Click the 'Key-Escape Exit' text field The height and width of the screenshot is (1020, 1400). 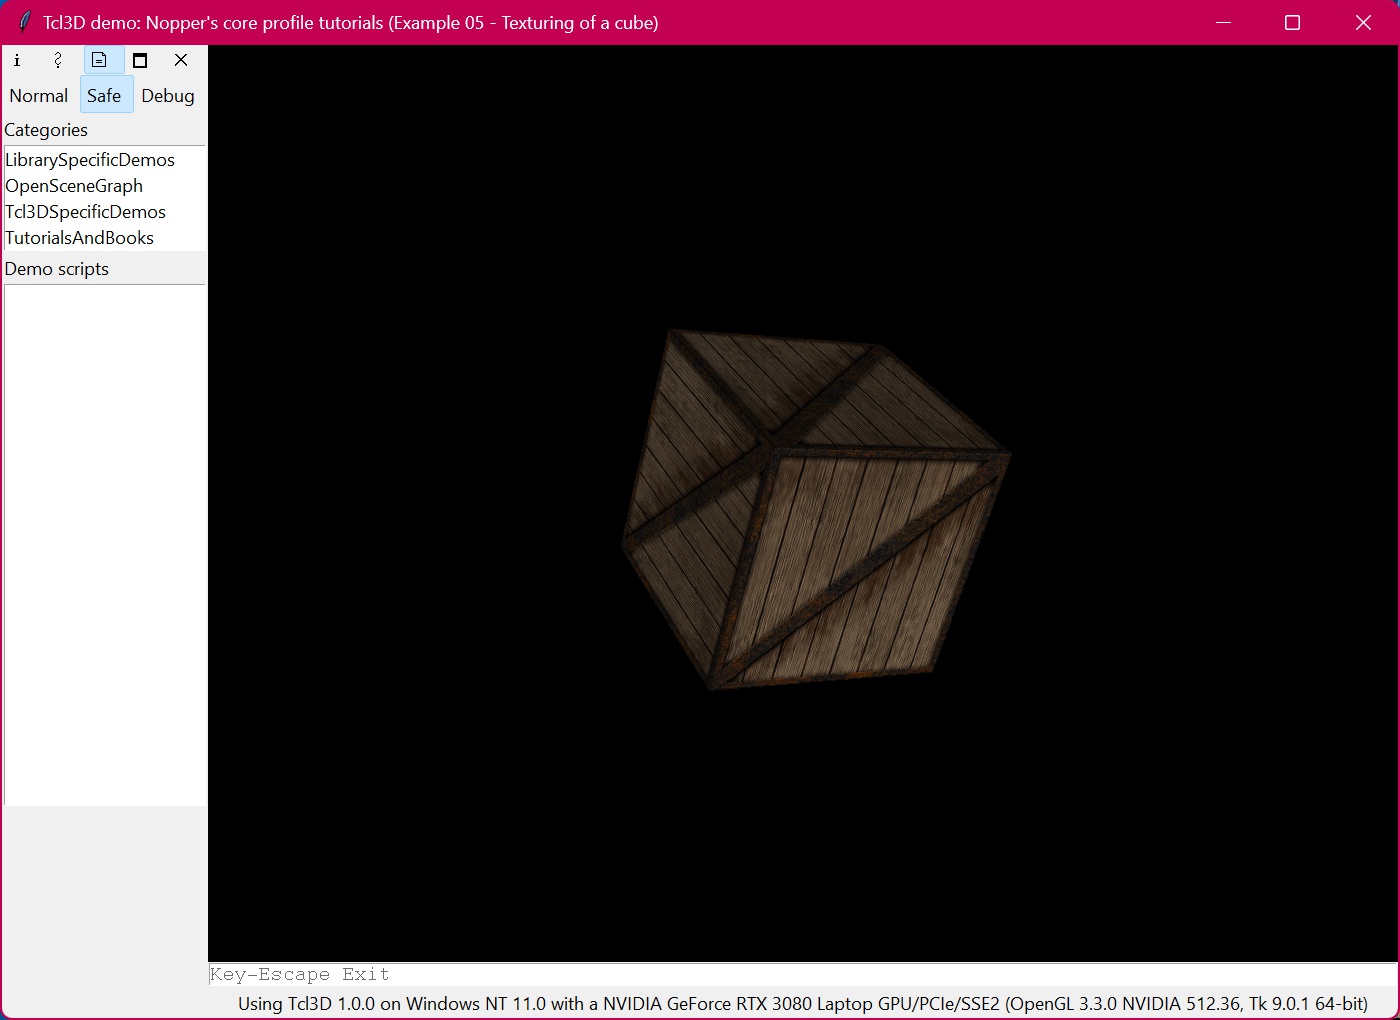coord(802,975)
